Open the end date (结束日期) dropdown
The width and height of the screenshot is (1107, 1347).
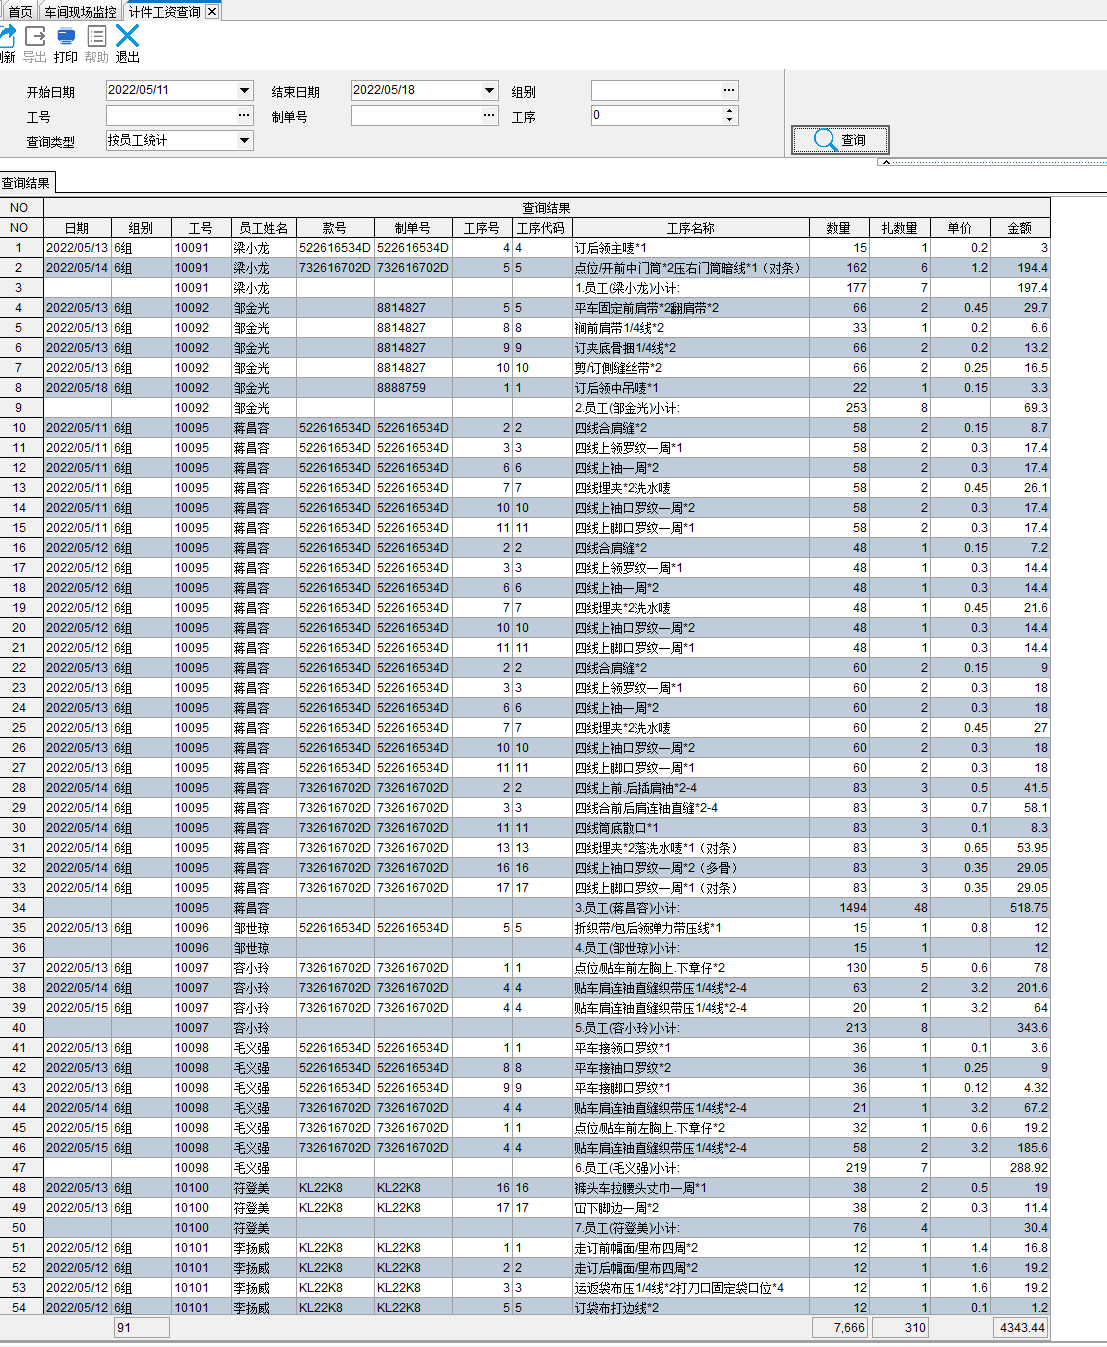pyautogui.click(x=489, y=91)
